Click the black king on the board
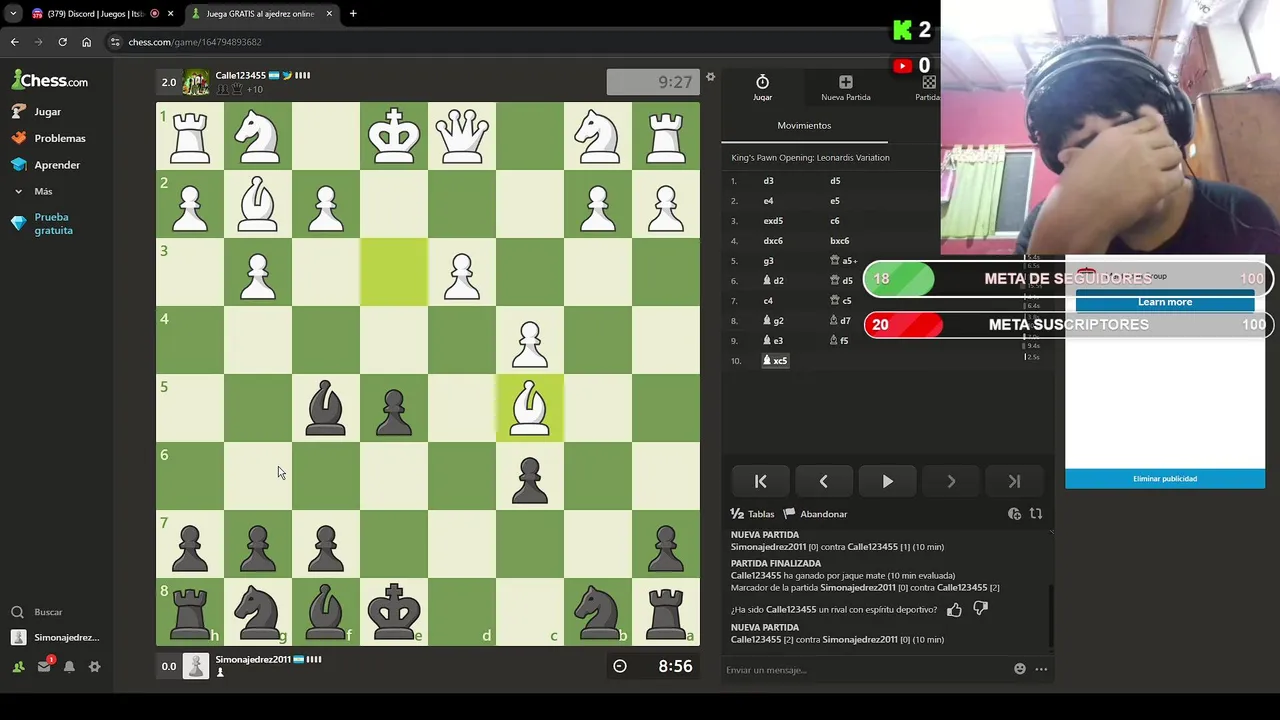The height and width of the screenshot is (720, 1280). [x=394, y=612]
